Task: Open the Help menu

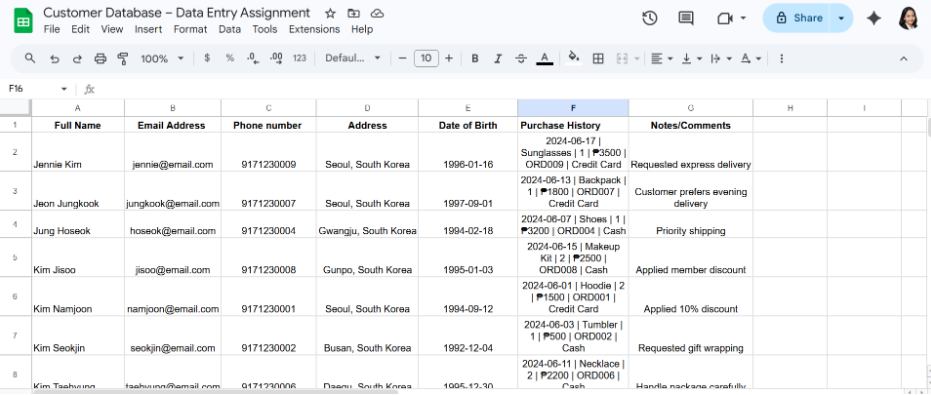Action: pos(362,29)
